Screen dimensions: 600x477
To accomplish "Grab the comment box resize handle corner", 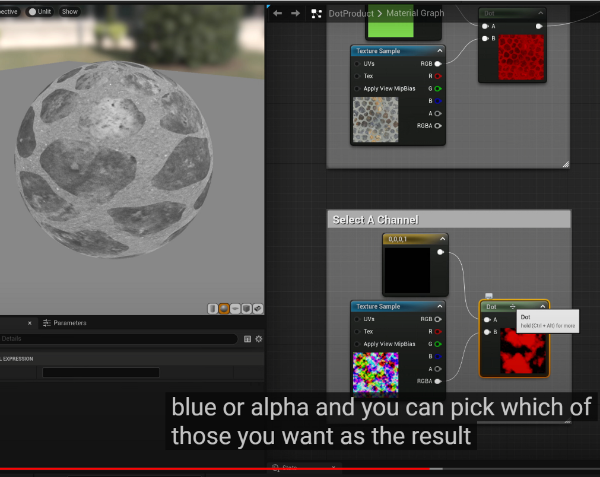I will [x=566, y=164].
